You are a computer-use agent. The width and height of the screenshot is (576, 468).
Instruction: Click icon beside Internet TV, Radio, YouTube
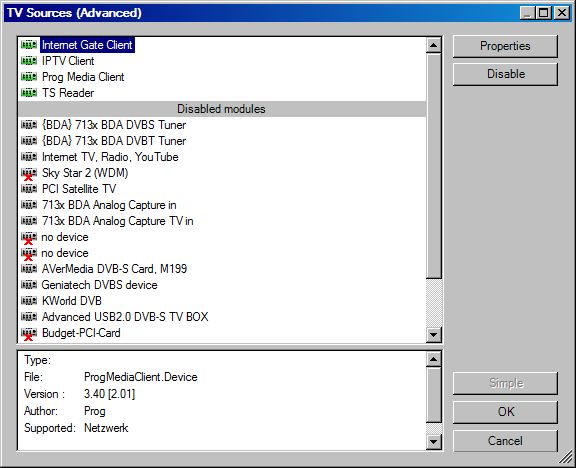click(x=29, y=157)
